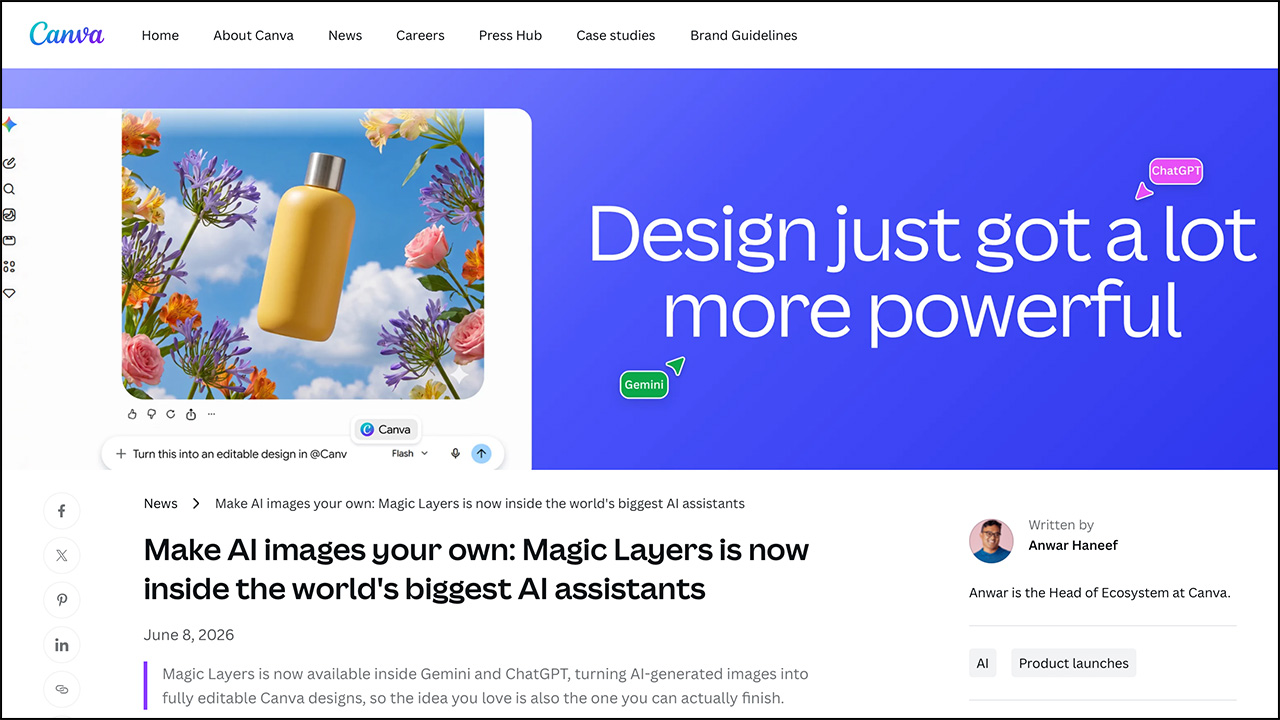Image resolution: width=1280 pixels, height=720 pixels.
Task: Share the article on Pinterest
Action: pyautogui.click(x=62, y=600)
